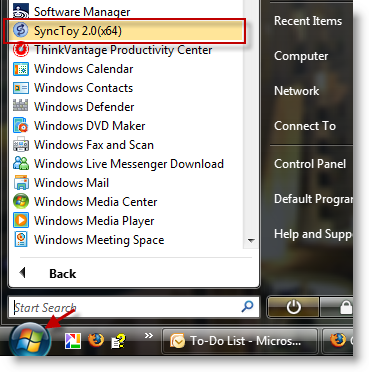This screenshot has width=369, height=372.
Task: Click the question mark Quick Launch icon
Action: point(118,341)
